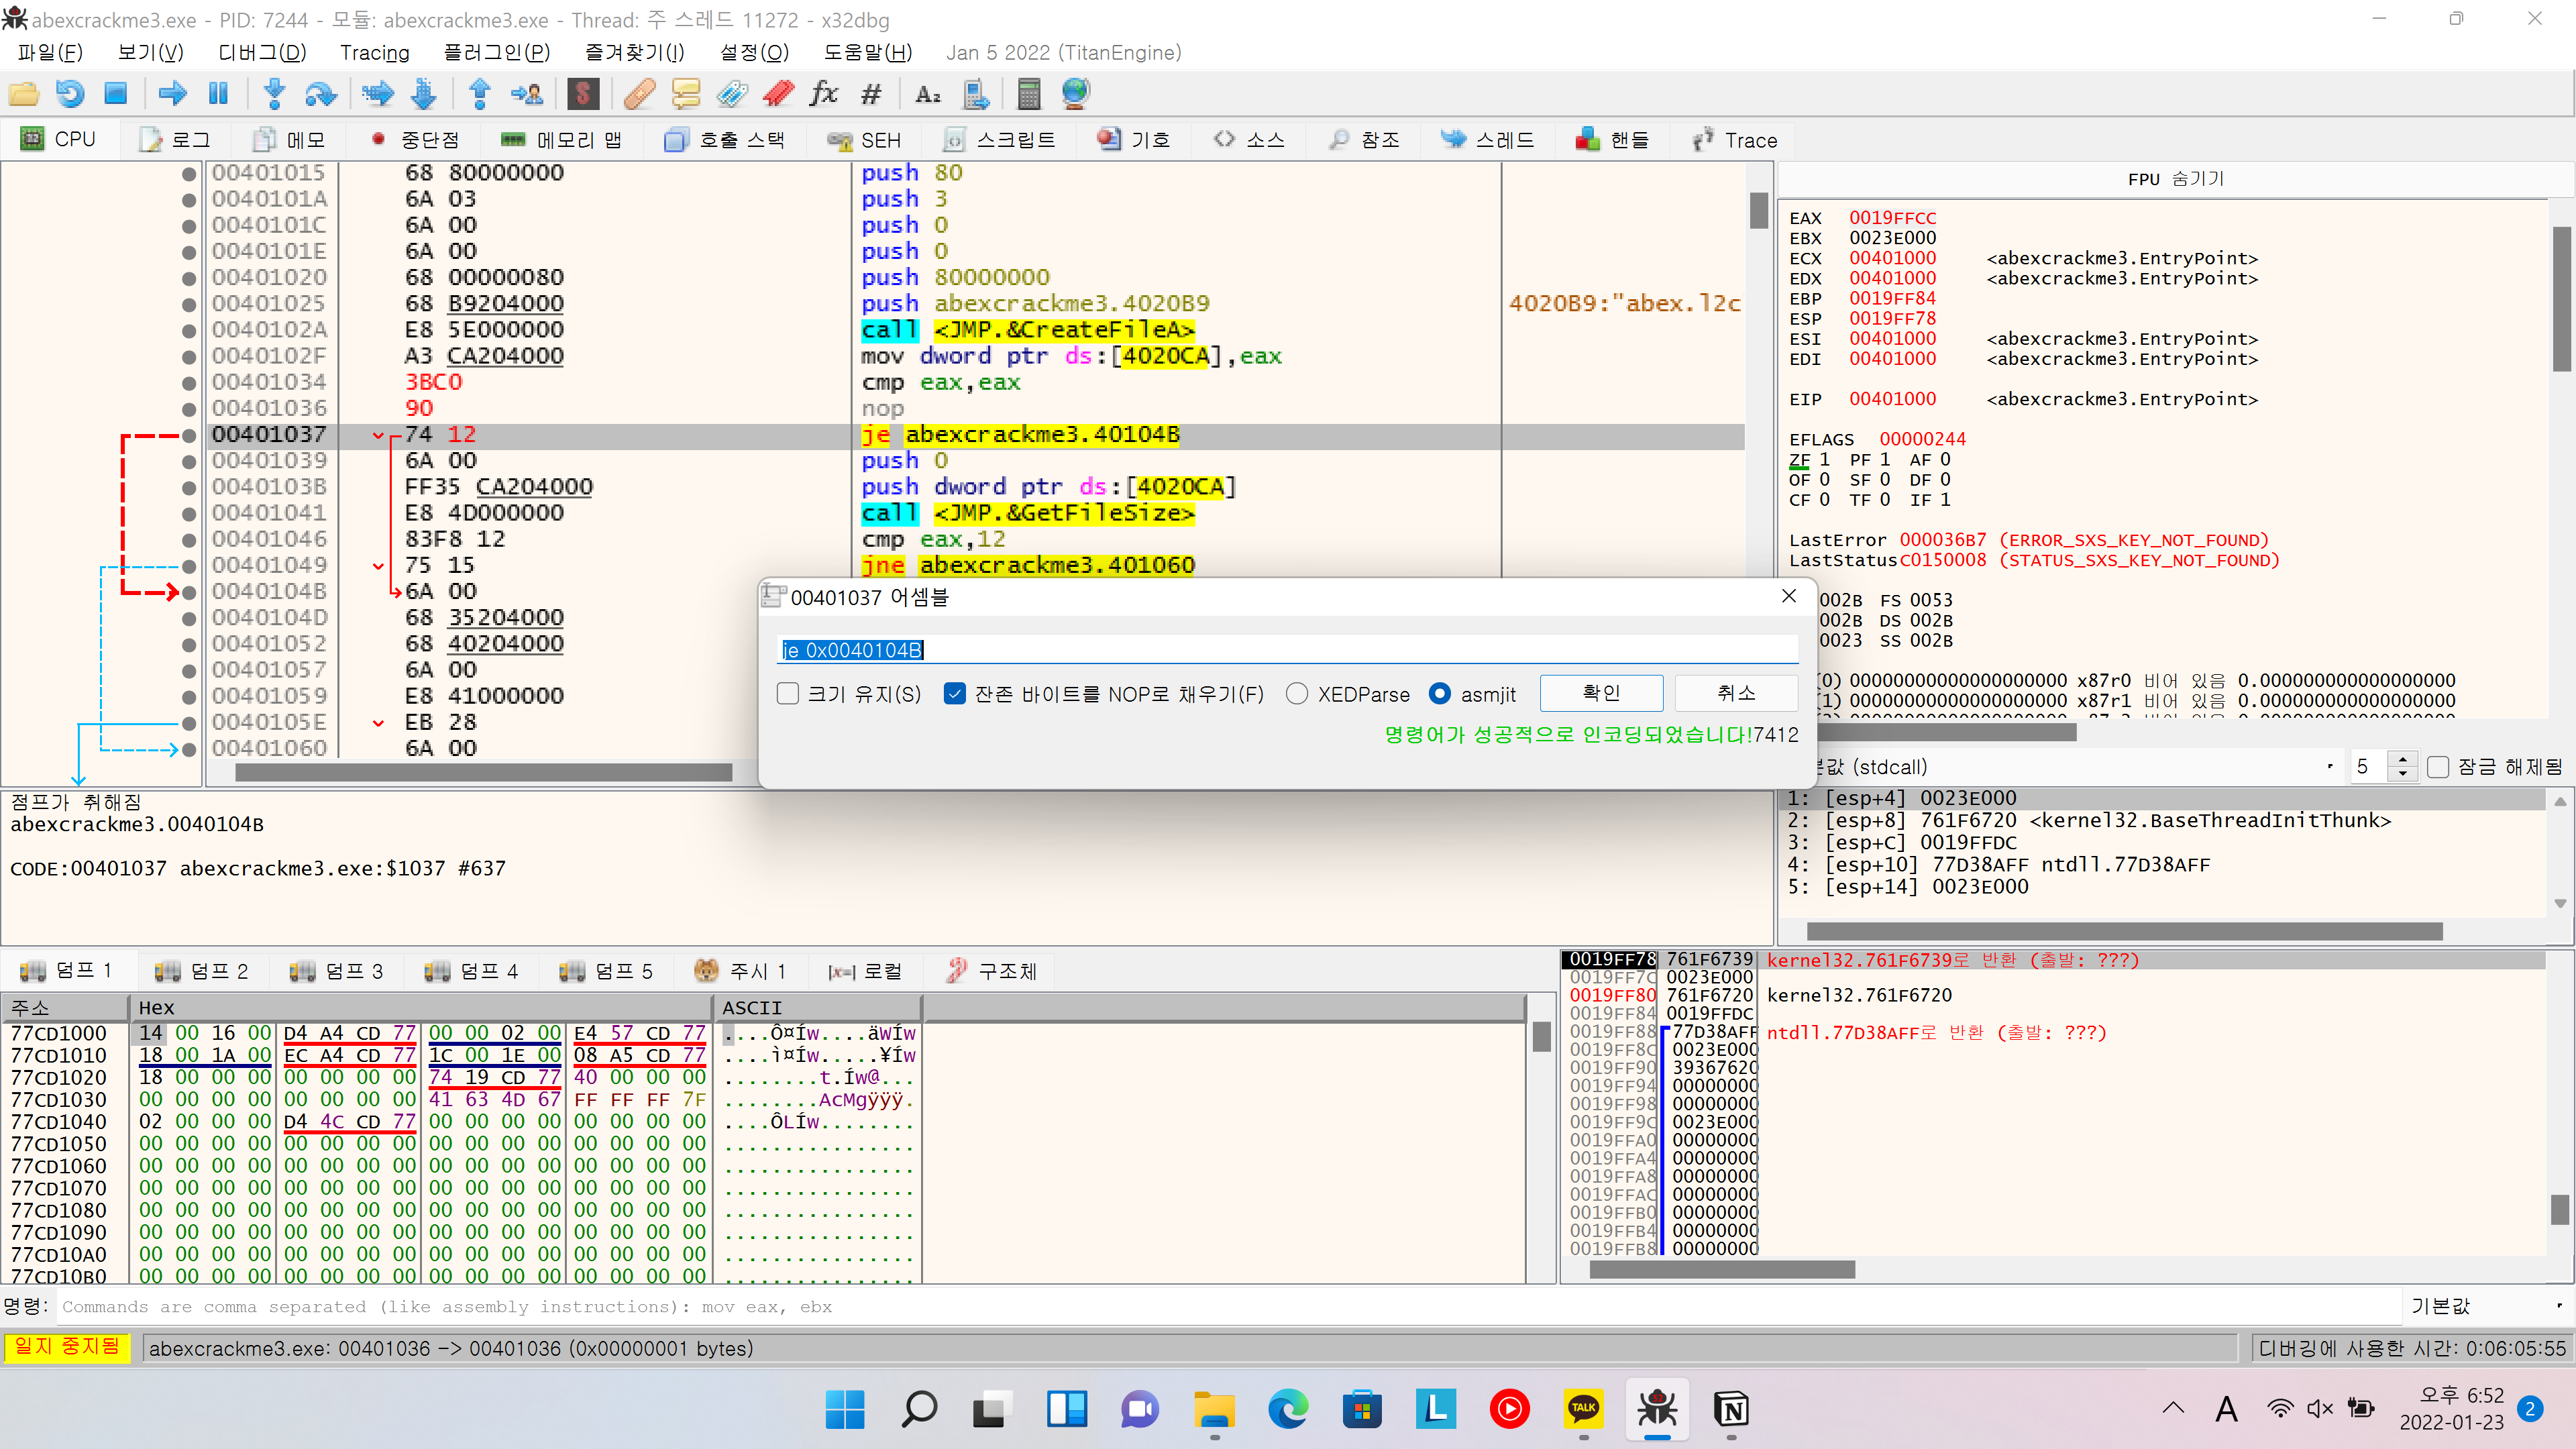Stop debugging with the square icon

[x=116, y=95]
